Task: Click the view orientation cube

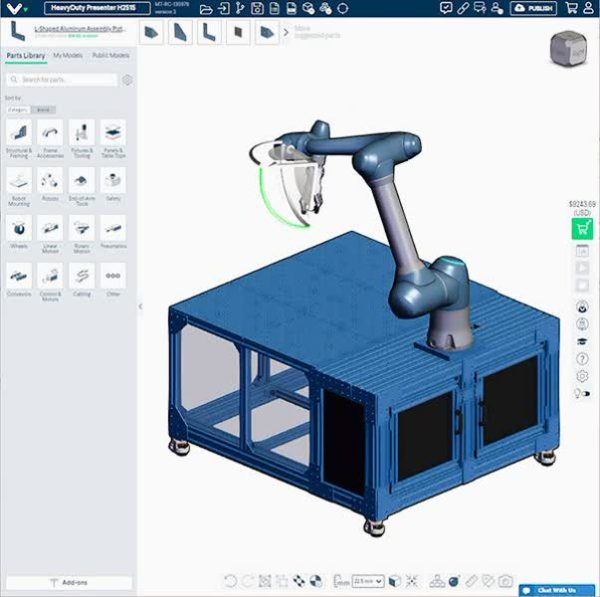Action: click(568, 49)
